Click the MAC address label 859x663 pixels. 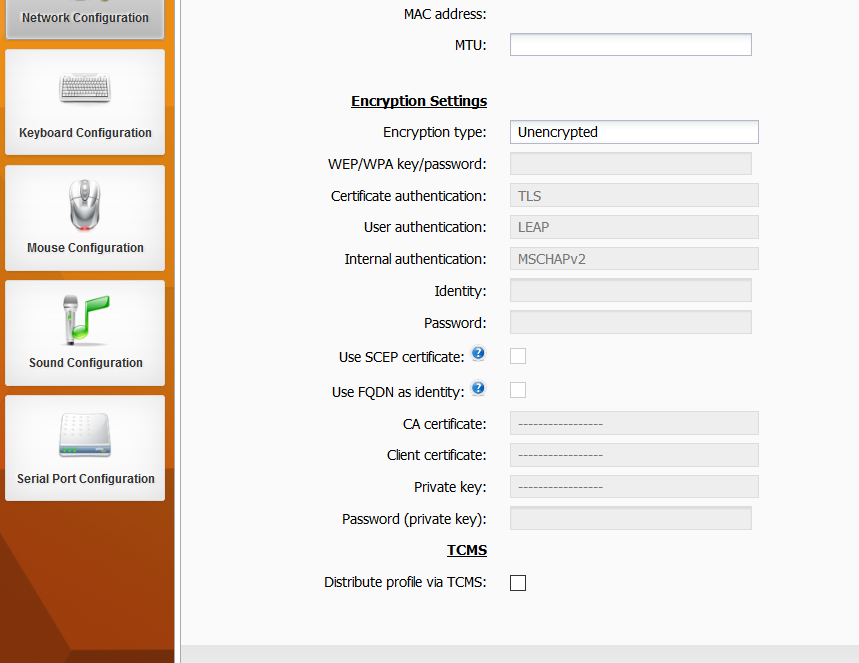[x=445, y=14]
